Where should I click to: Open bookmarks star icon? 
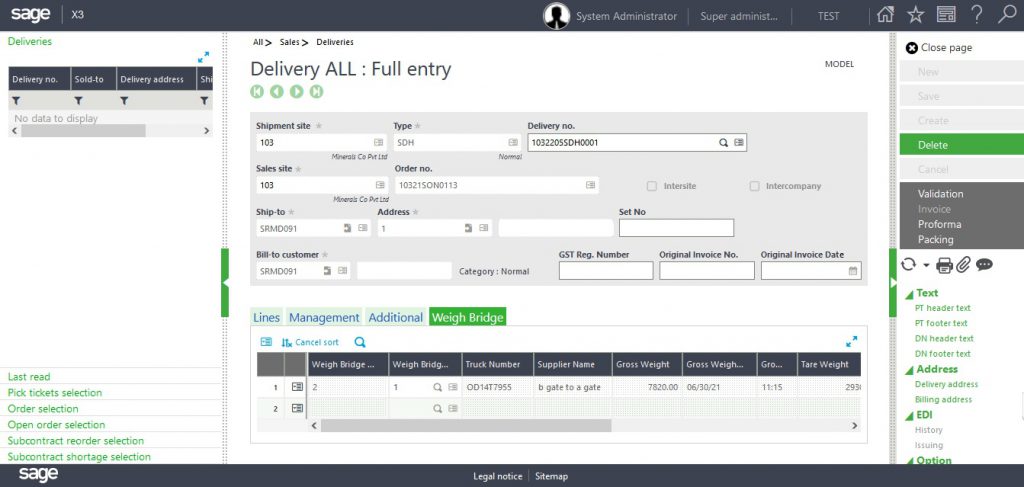(x=916, y=15)
